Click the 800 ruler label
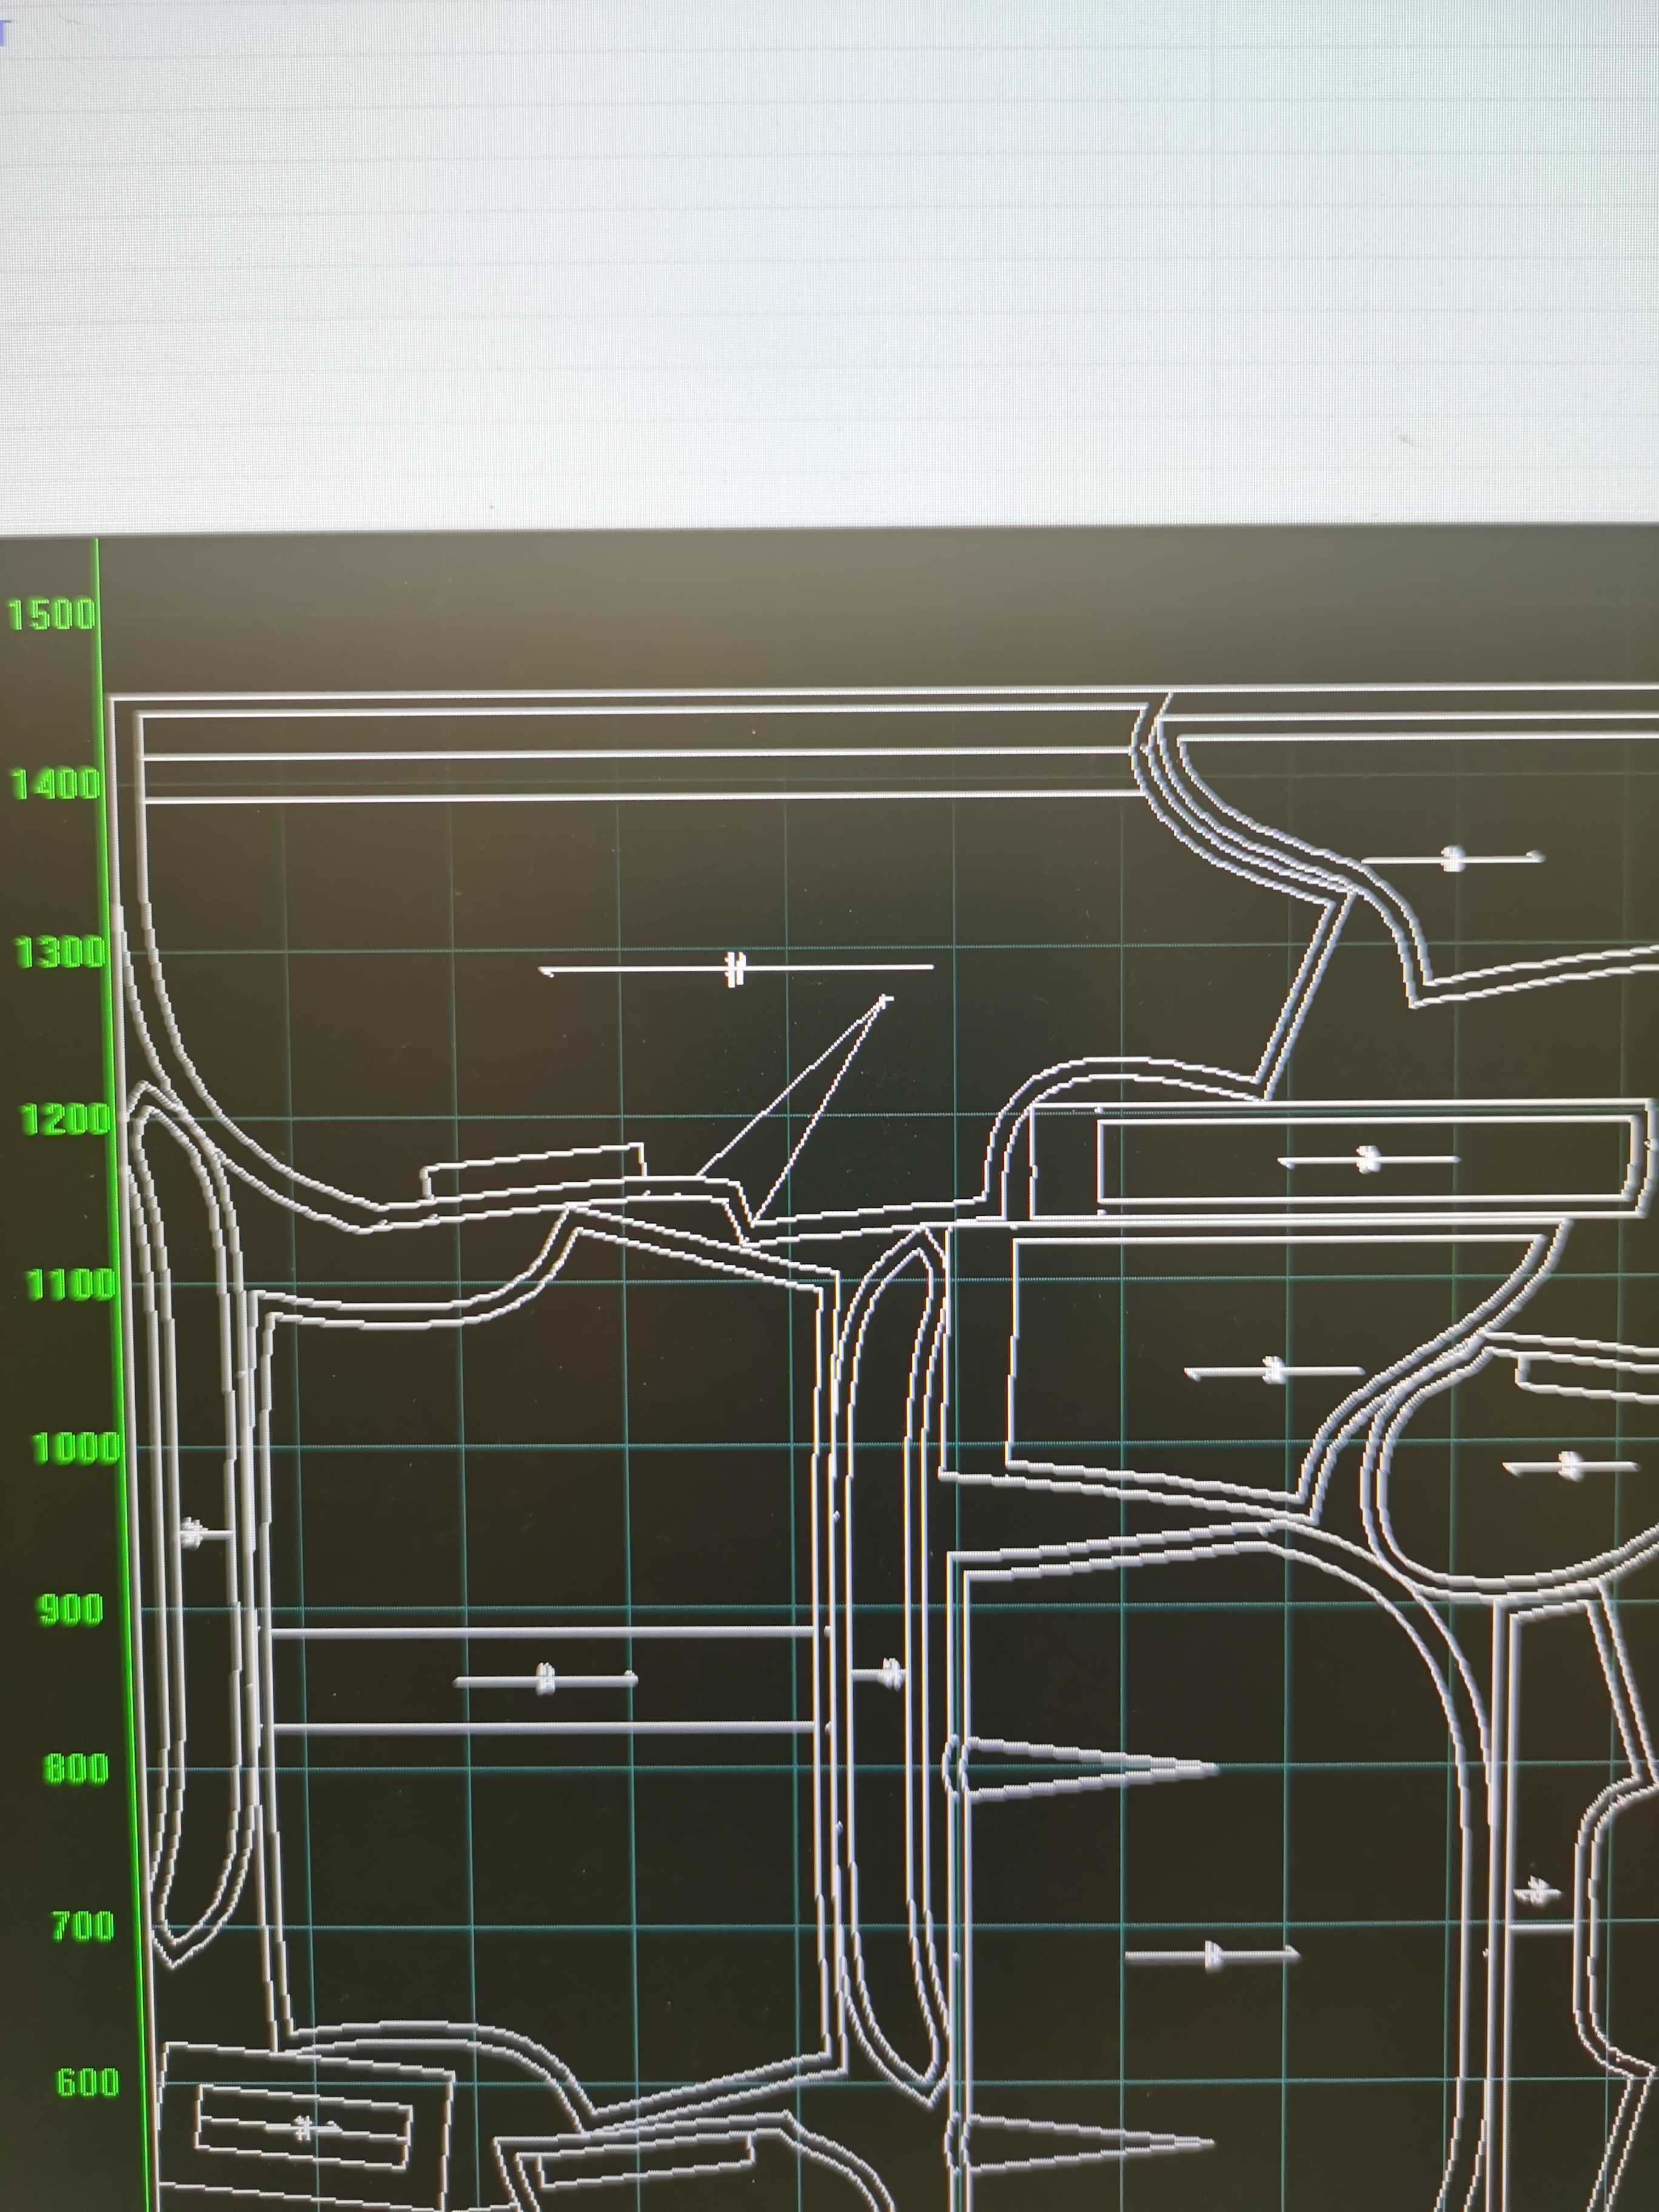The width and height of the screenshot is (1659, 2212). tap(76, 1769)
